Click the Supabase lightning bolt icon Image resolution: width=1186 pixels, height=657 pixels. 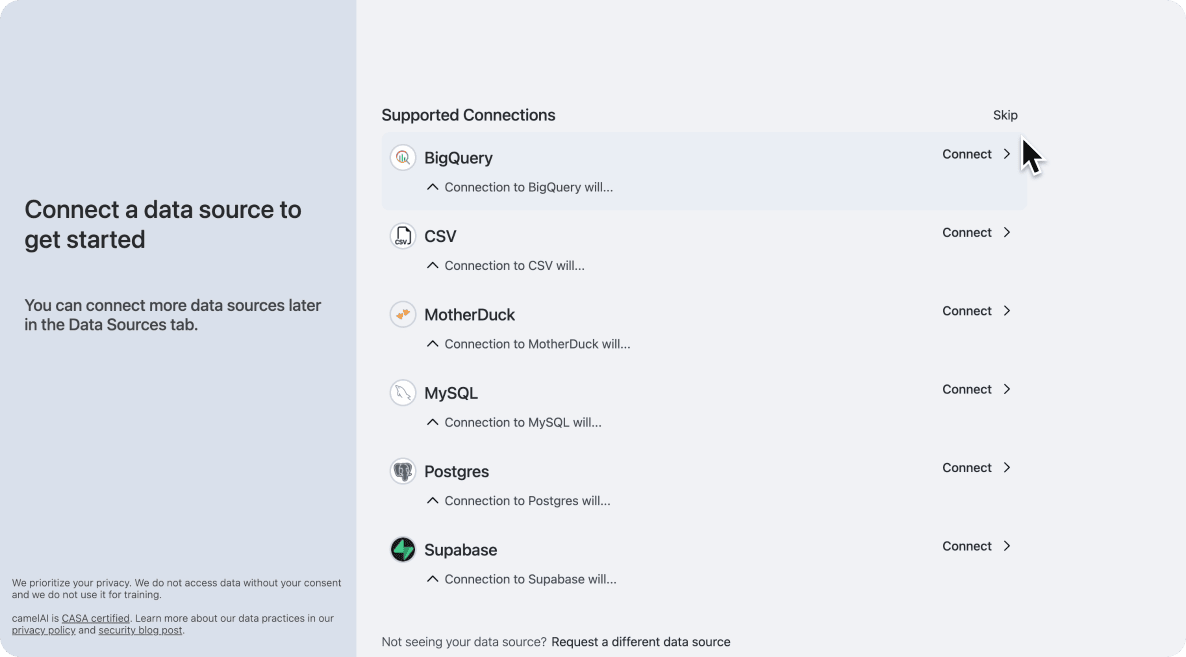pos(402,549)
